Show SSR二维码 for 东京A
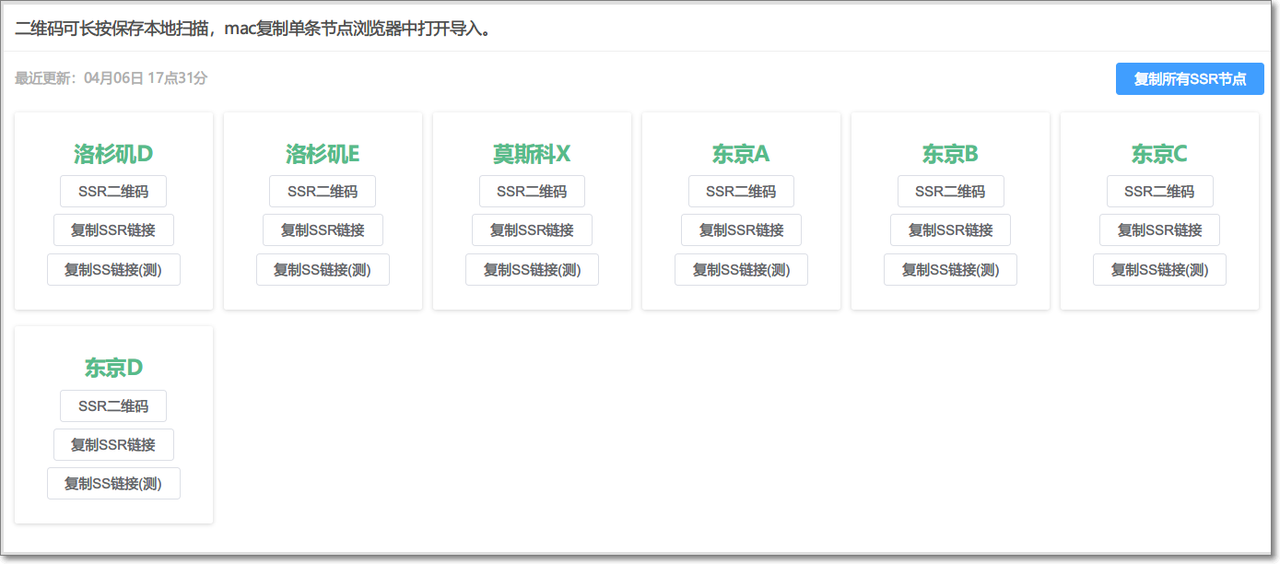 741,191
